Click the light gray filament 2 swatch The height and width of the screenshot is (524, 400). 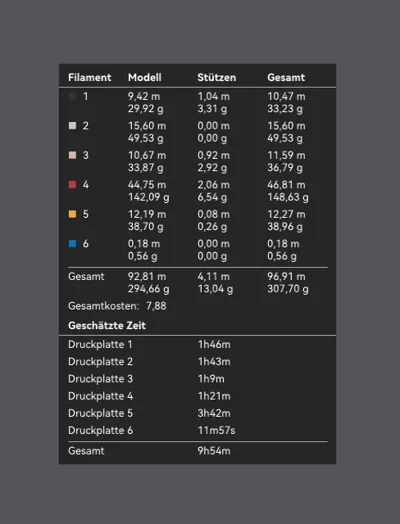[x=73, y=126]
